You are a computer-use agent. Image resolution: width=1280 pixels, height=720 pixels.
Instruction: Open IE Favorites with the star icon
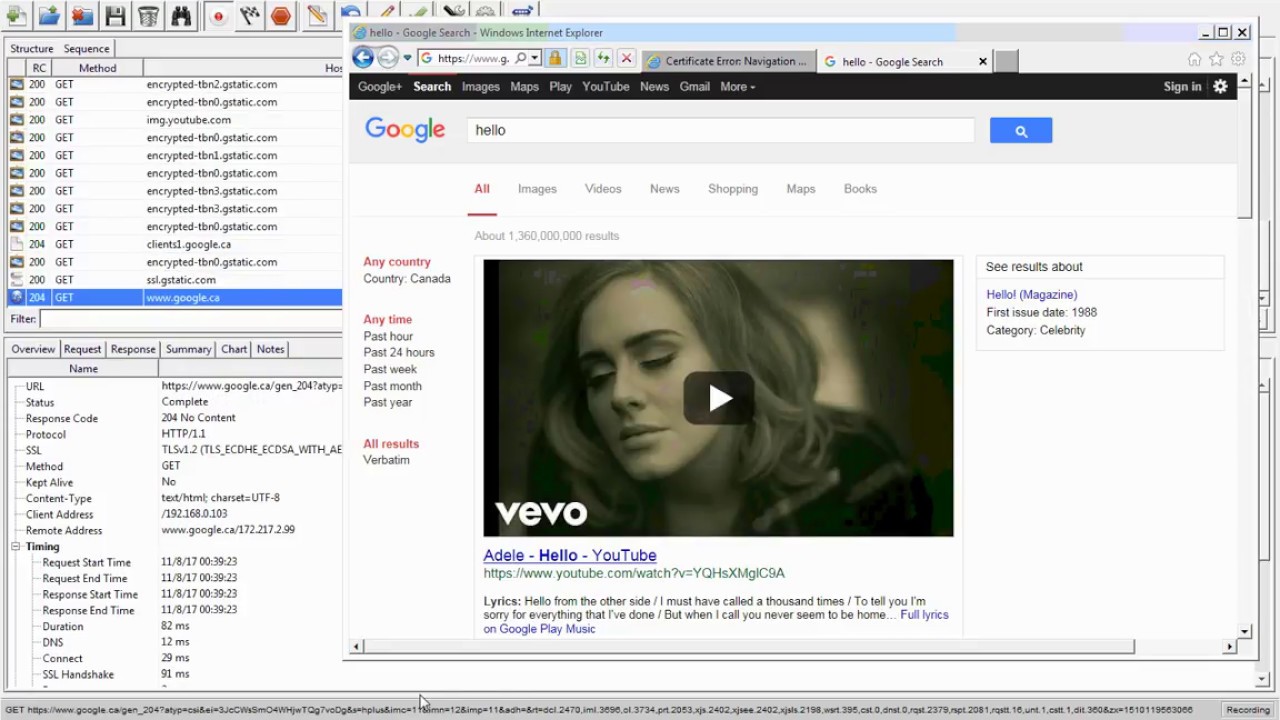tap(1216, 59)
